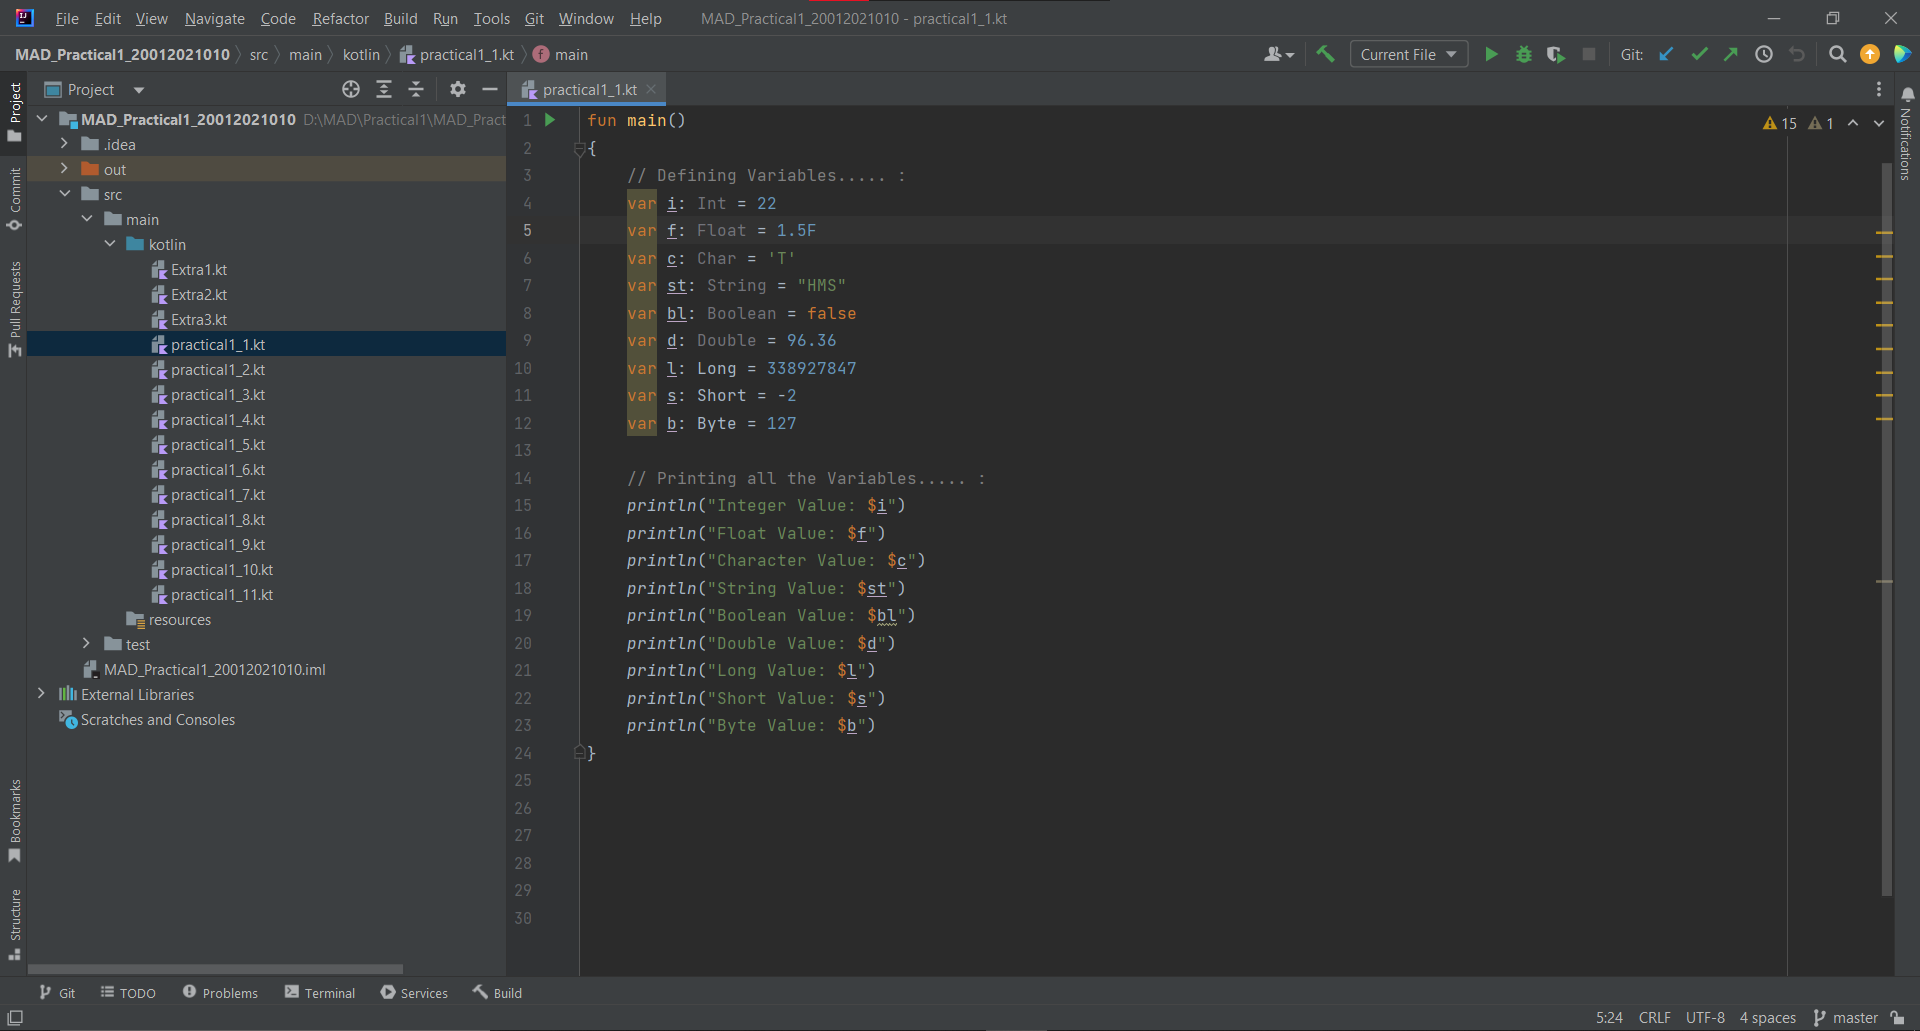Build project with the hammer icon
The width and height of the screenshot is (1920, 1031).
[1325, 55]
